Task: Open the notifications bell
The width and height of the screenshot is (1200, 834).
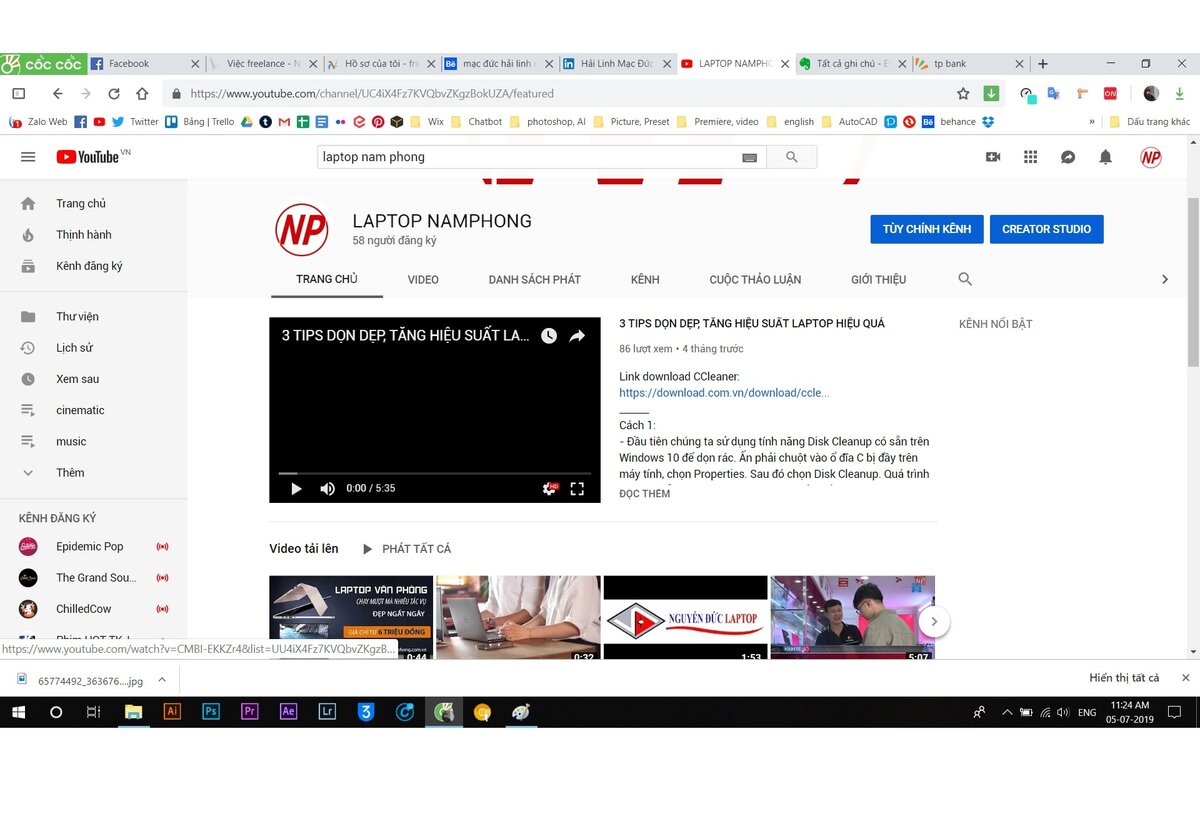Action: coord(1105,157)
